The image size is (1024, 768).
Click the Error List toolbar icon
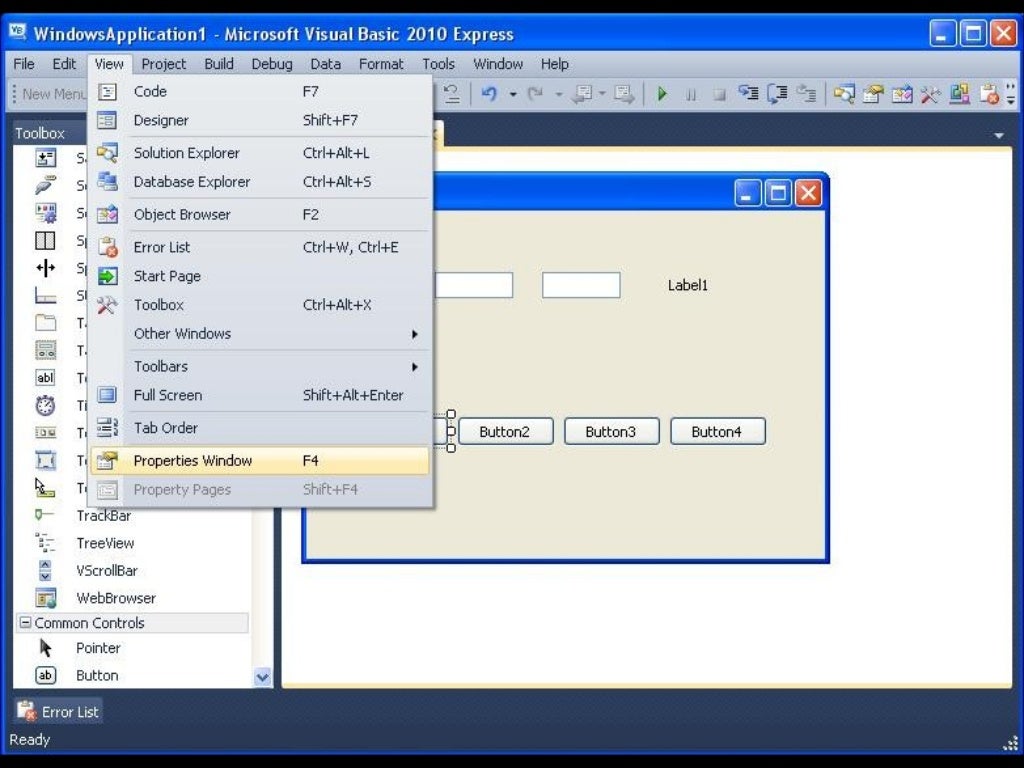click(989, 94)
